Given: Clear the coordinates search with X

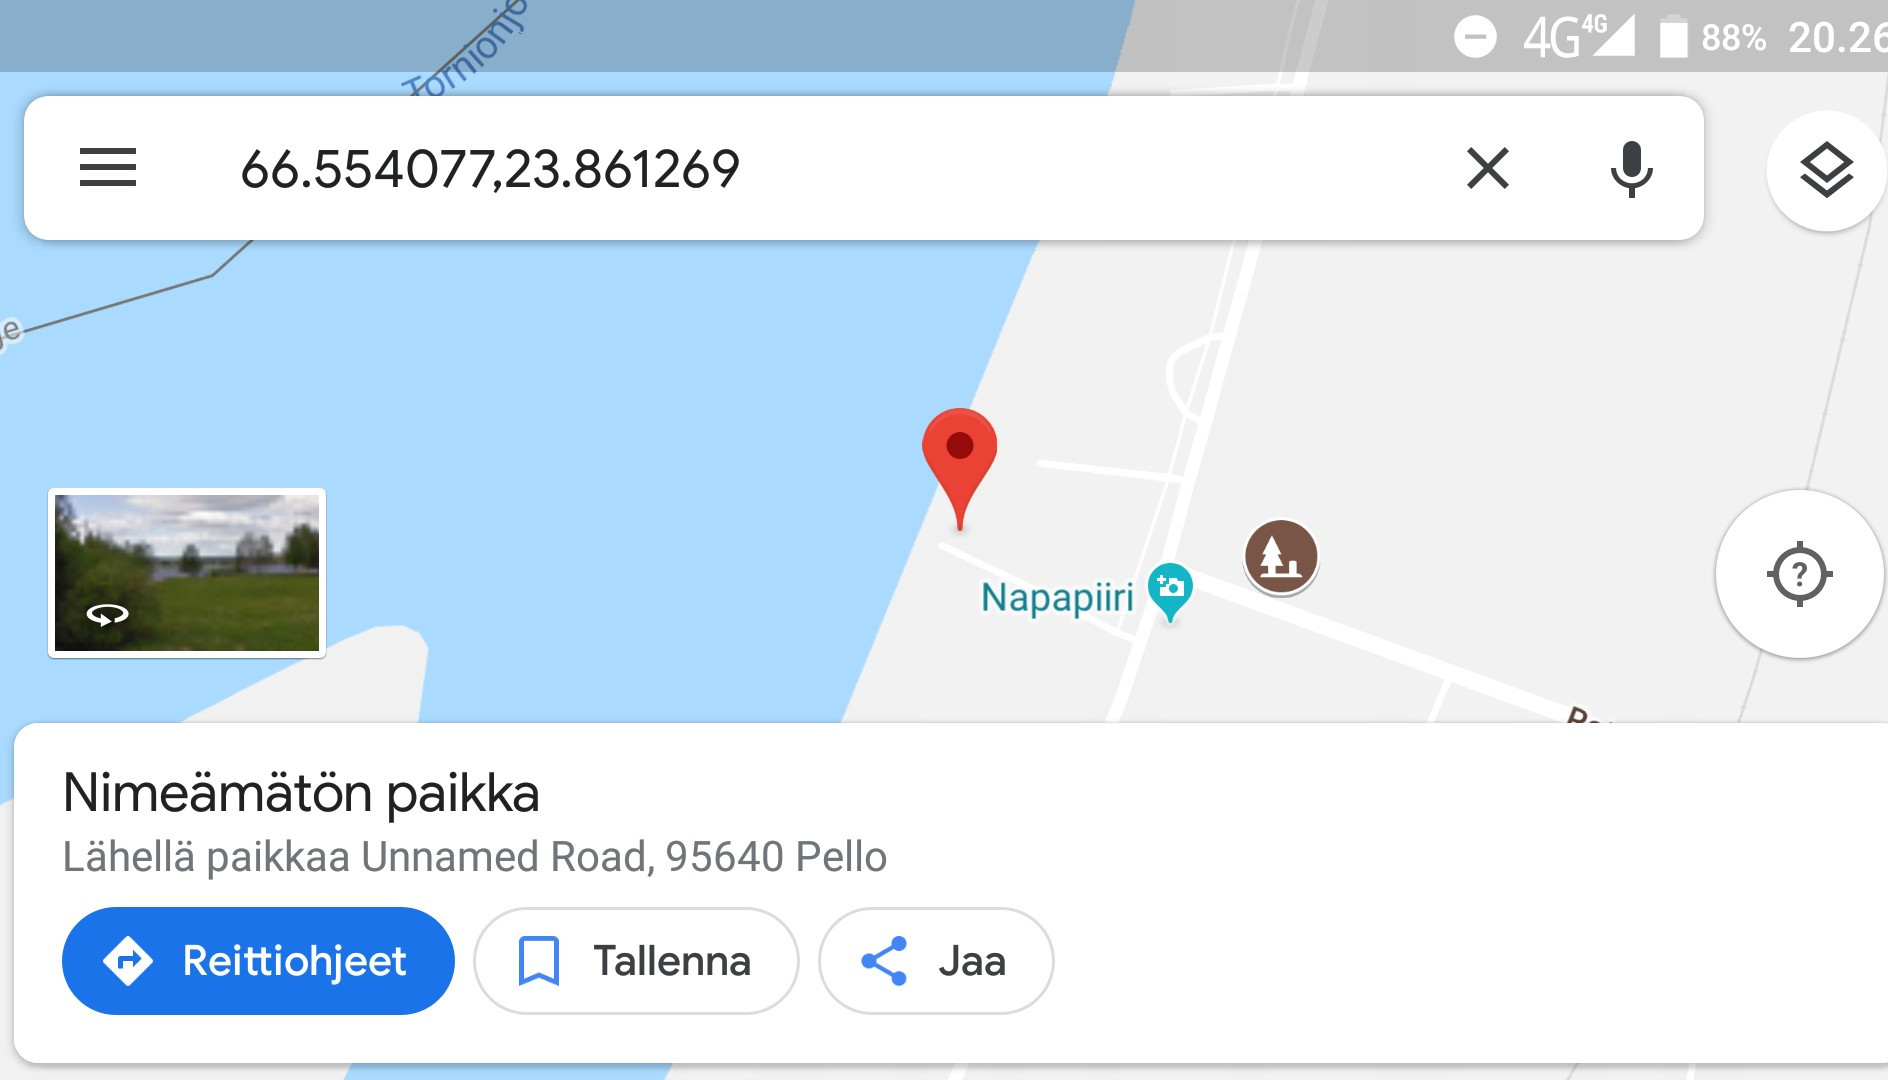Looking at the screenshot, I should click(x=1487, y=167).
